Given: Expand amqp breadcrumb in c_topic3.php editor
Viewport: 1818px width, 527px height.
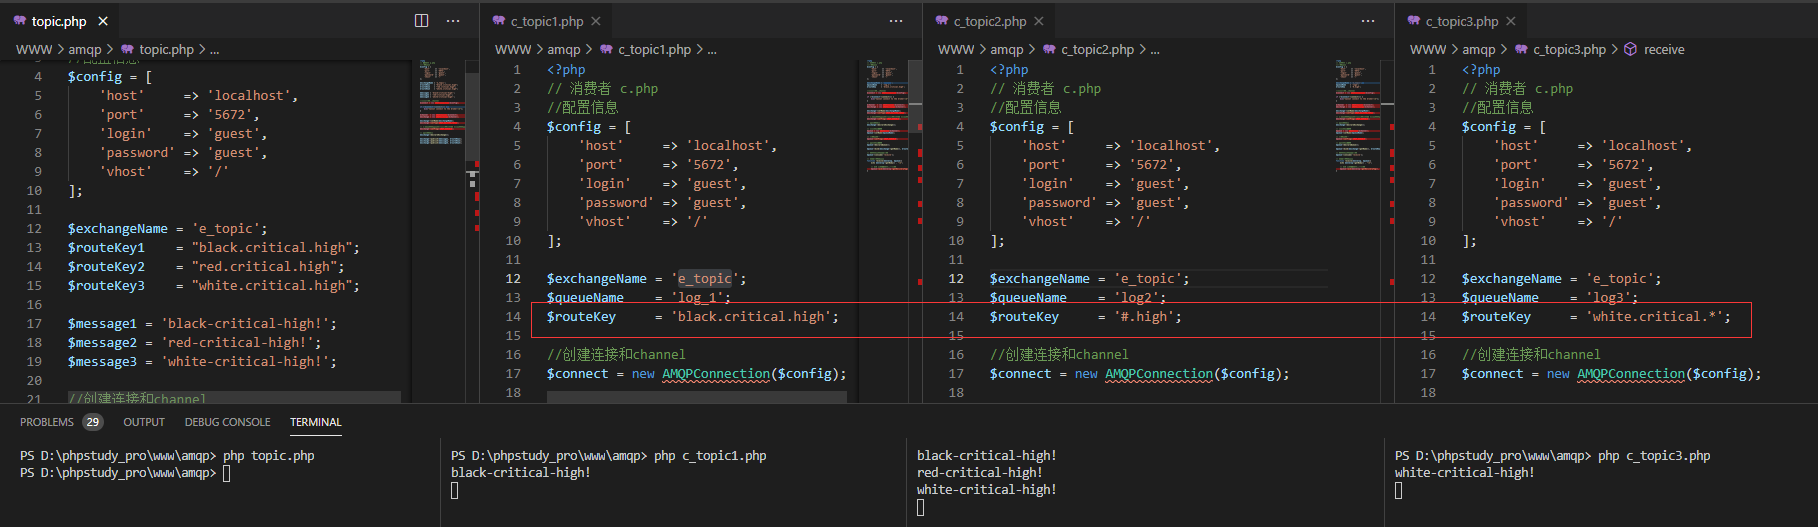Looking at the screenshot, I should click(1479, 49).
